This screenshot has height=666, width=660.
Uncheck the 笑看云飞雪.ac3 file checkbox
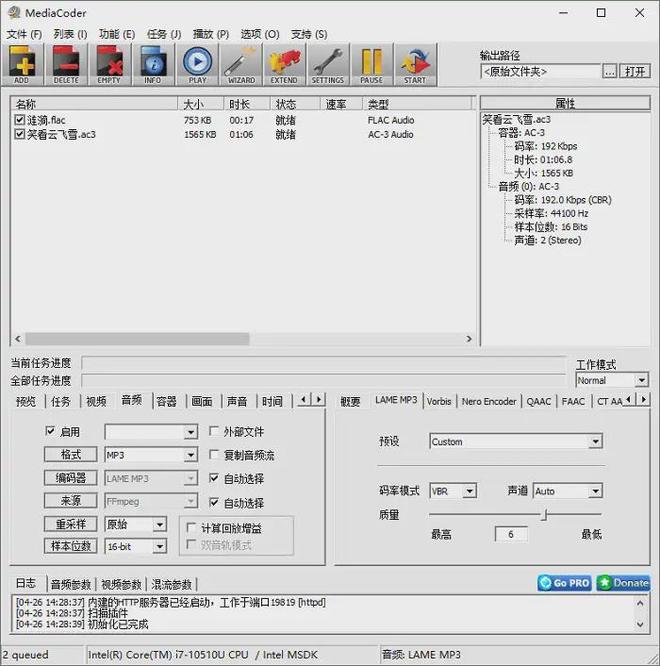click(20, 134)
